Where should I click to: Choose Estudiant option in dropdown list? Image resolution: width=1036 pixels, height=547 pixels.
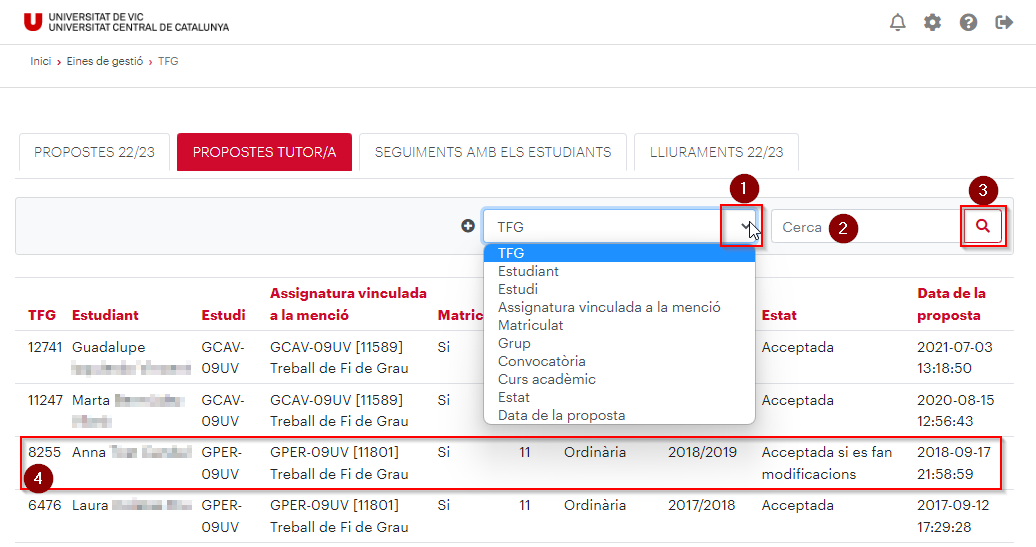click(x=619, y=271)
